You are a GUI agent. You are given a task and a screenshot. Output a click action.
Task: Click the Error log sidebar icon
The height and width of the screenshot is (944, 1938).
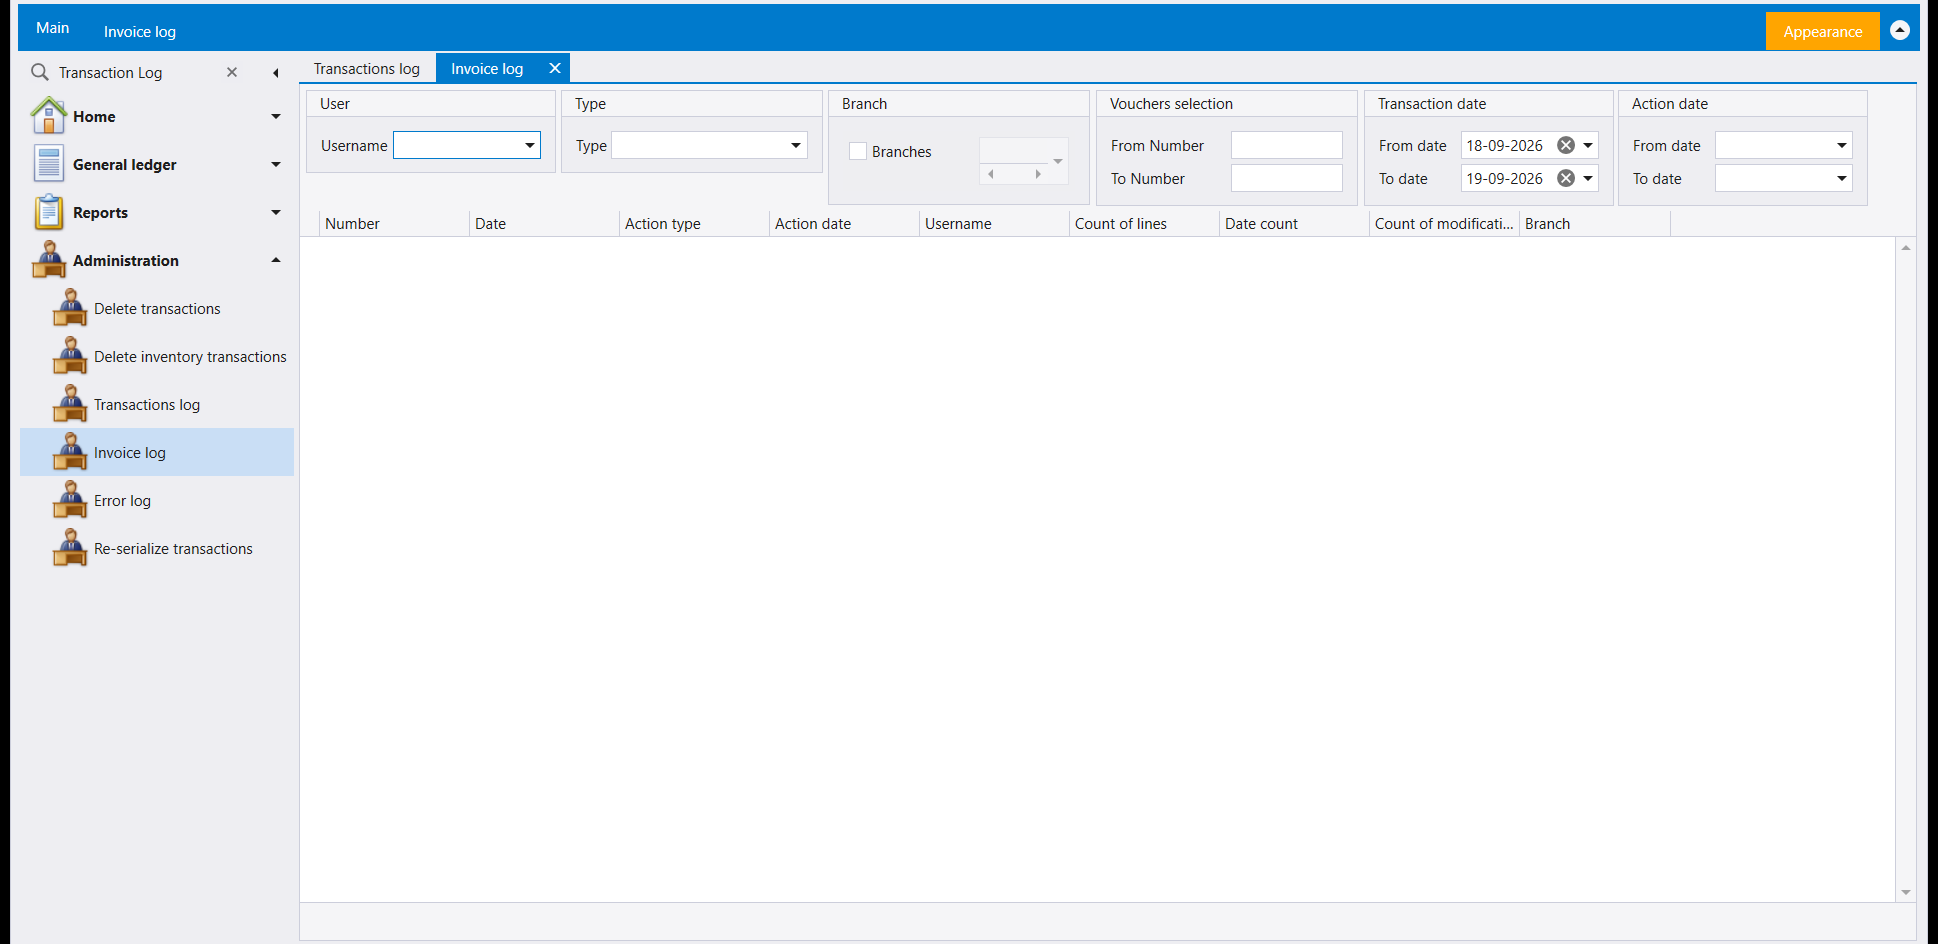pos(70,500)
